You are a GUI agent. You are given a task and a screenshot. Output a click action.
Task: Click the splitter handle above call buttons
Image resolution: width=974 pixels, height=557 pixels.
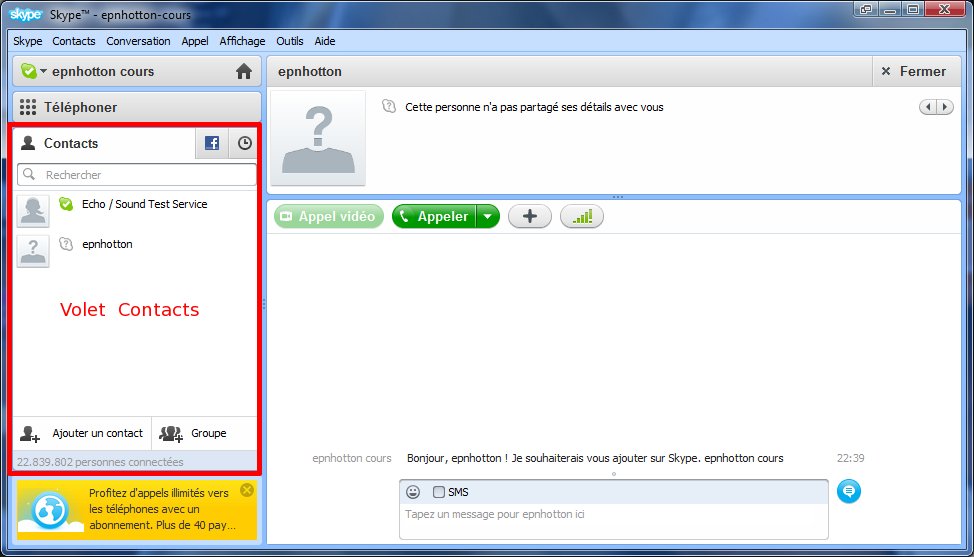pyautogui.click(x=617, y=197)
